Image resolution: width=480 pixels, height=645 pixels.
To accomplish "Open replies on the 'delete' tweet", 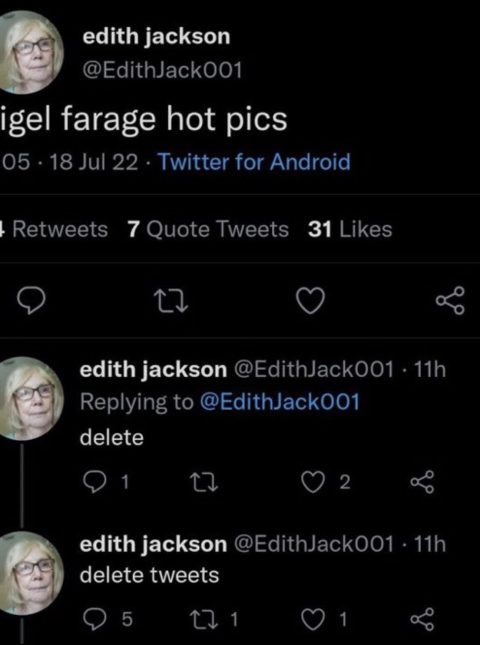I will [106, 482].
